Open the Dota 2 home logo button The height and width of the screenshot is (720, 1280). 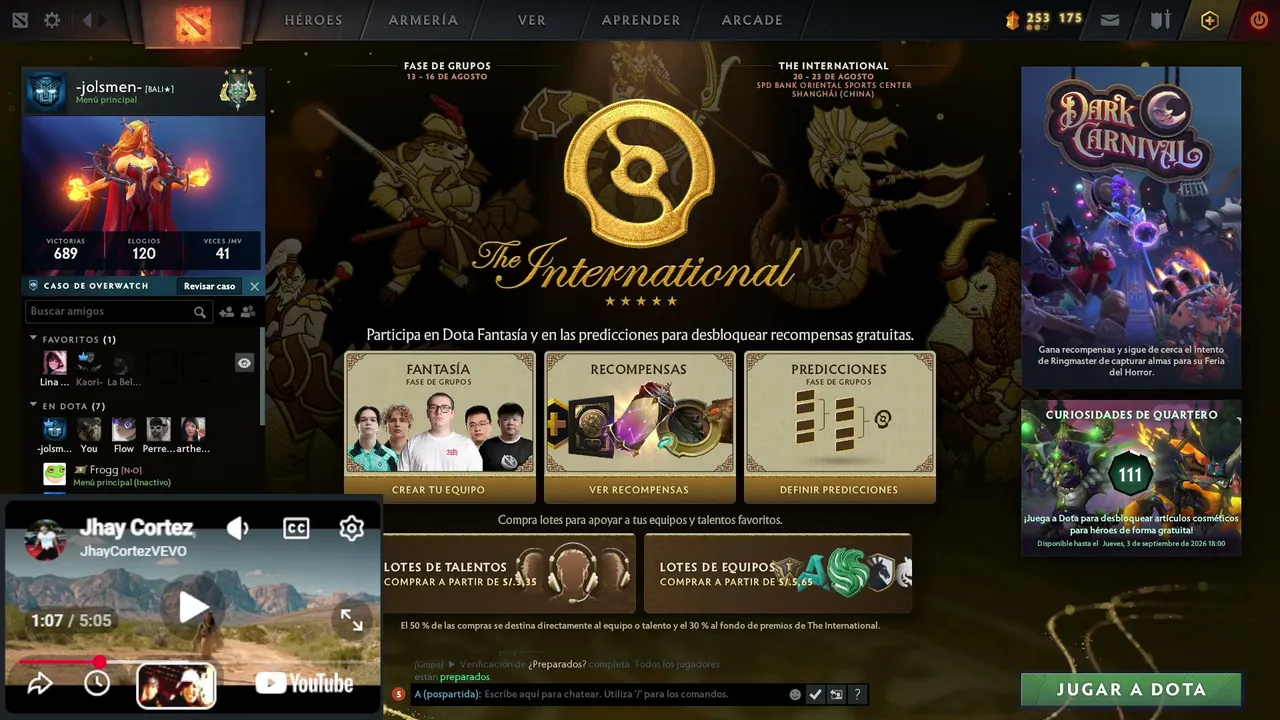point(193,22)
